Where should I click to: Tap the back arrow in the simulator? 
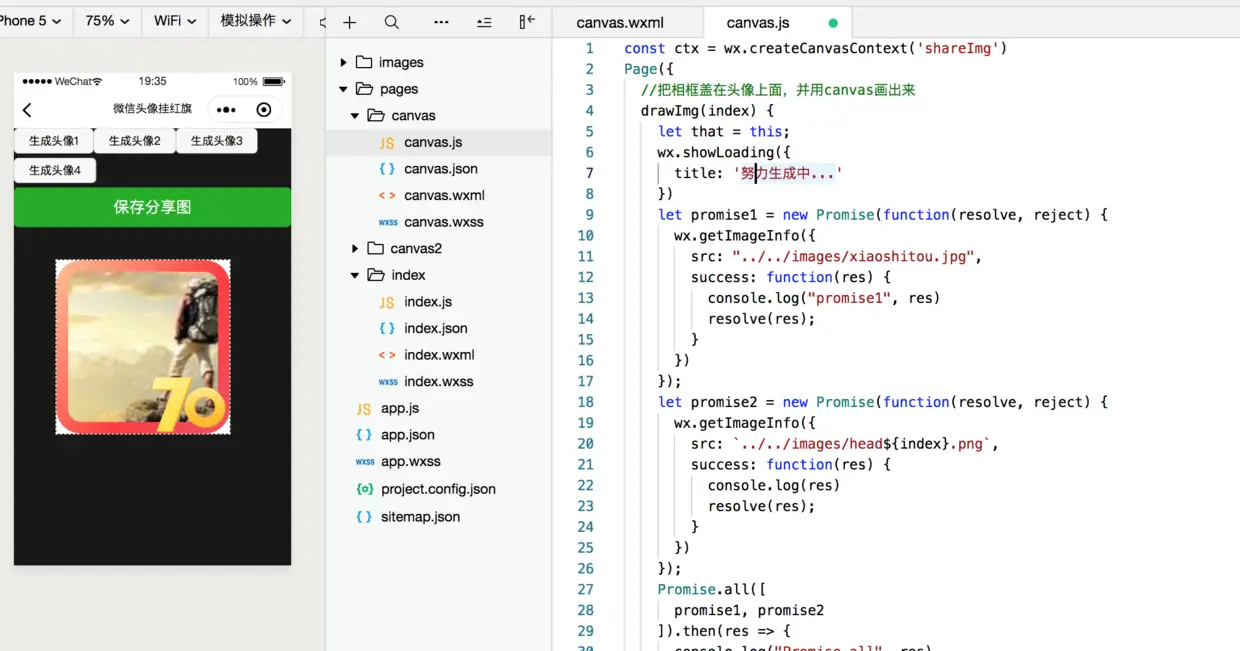pyautogui.click(x=27, y=110)
